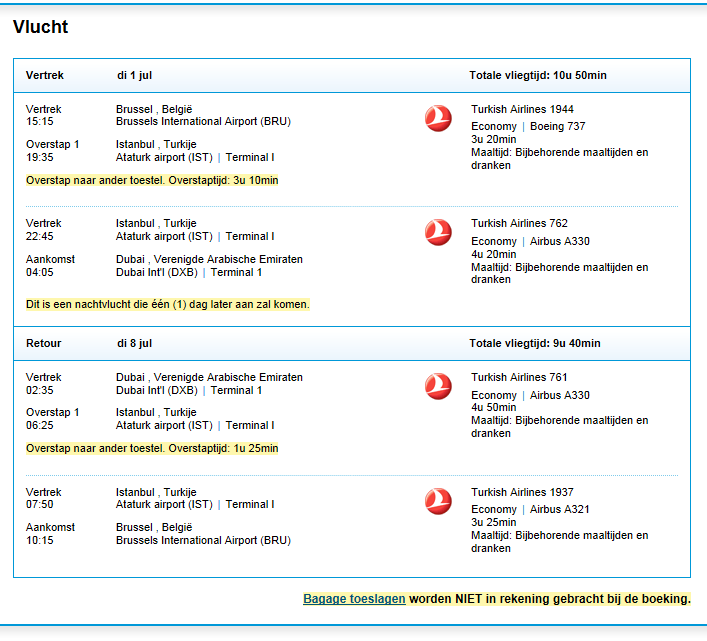Click the '3u 25min' flight duration
The height and width of the screenshot is (641, 707).
pos(493,522)
